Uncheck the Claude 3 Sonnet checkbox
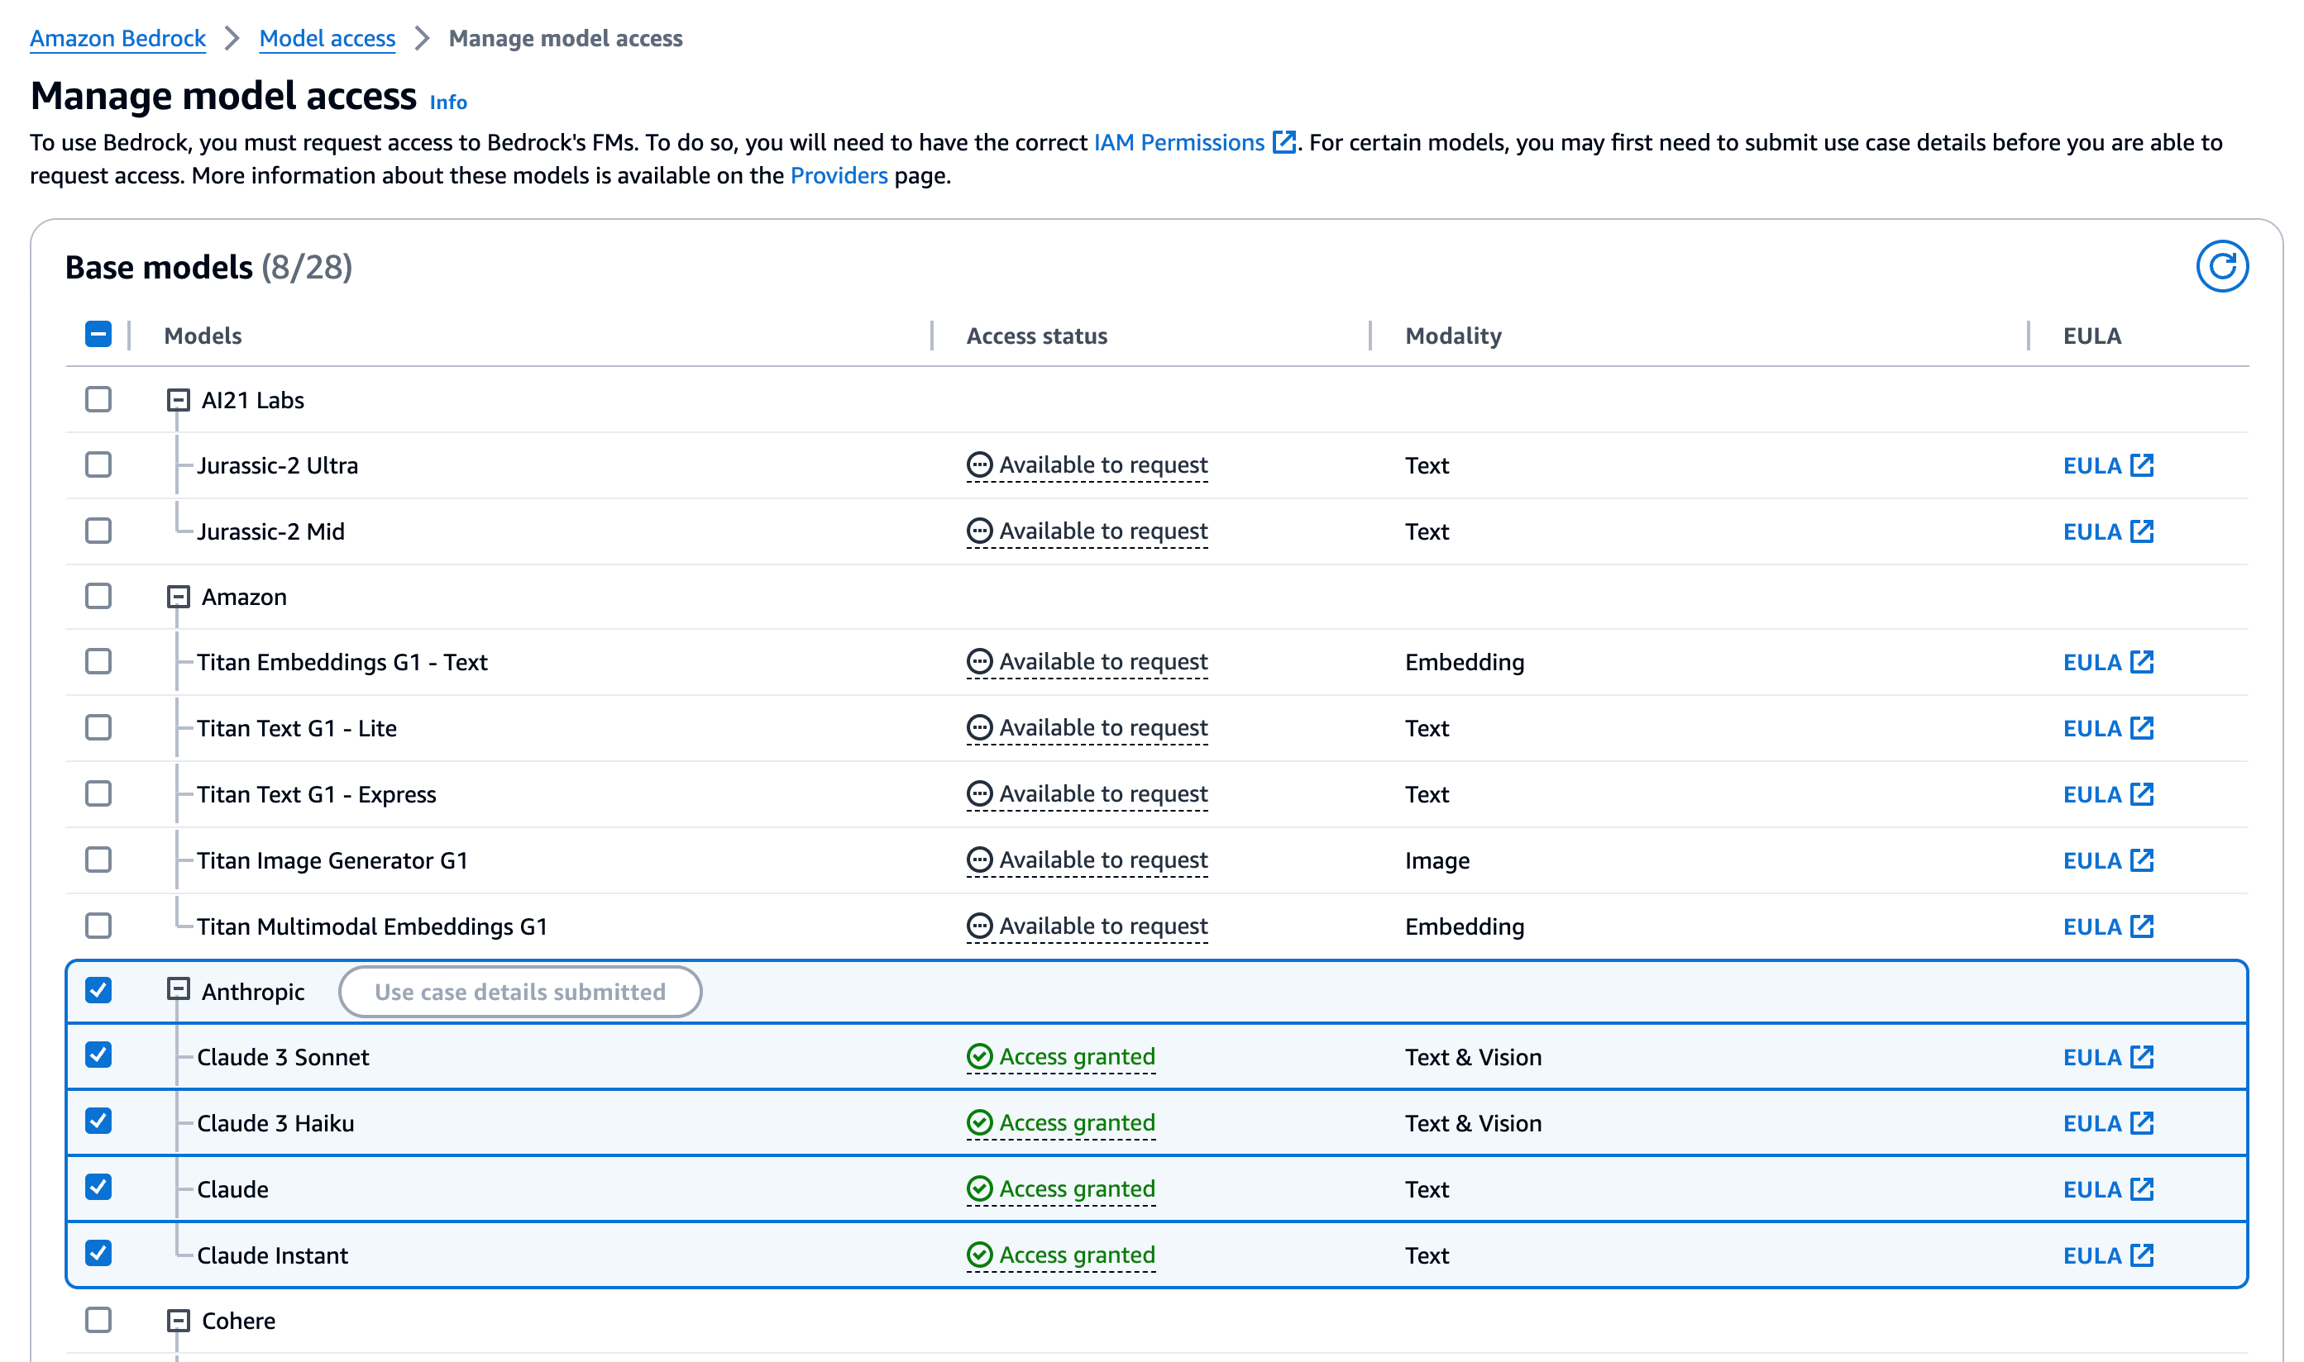The width and height of the screenshot is (2304, 1362). pyautogui.click(x=98, y=1056)
